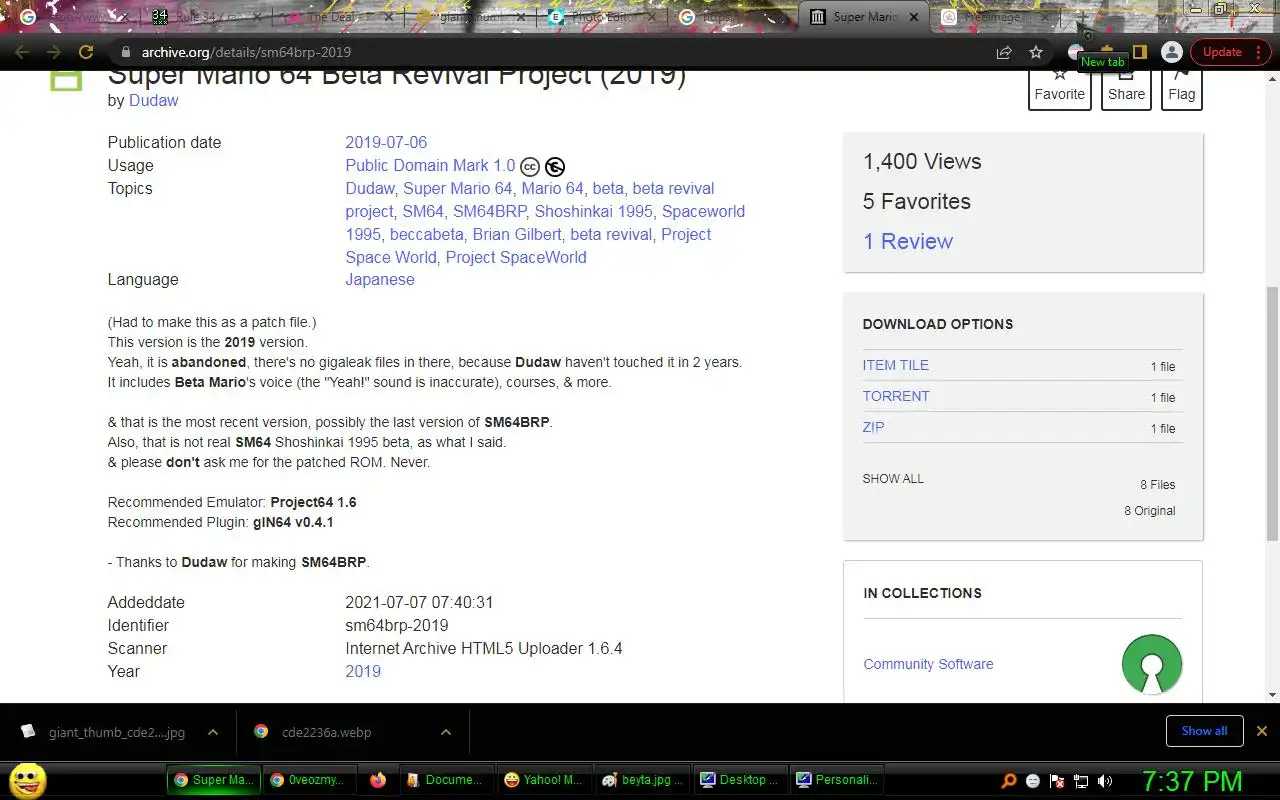The height and width of the screenshot is (800, 1280).
Task: Open uploader Dudaw's profile link
Action: pos(153,100)
